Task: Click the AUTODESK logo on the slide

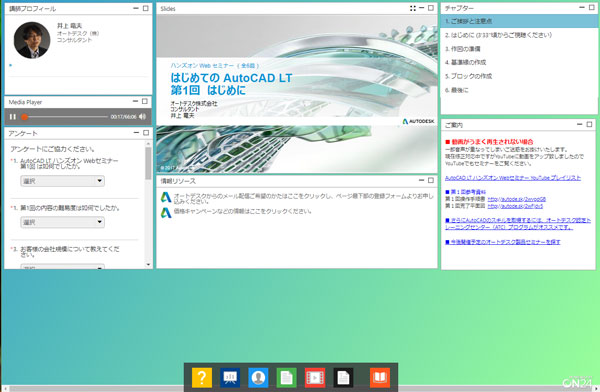Action: click(x=418, y=121)
